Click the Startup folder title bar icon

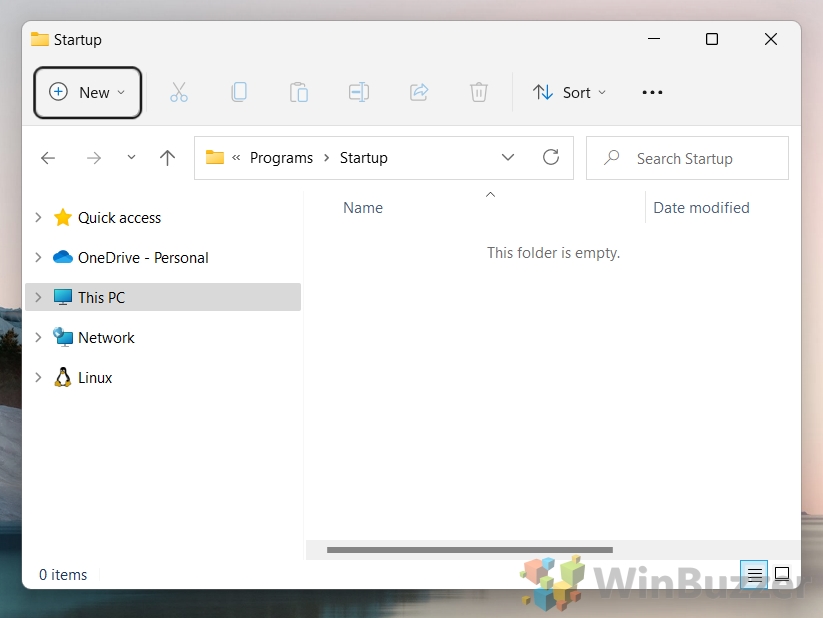[39, 39]
